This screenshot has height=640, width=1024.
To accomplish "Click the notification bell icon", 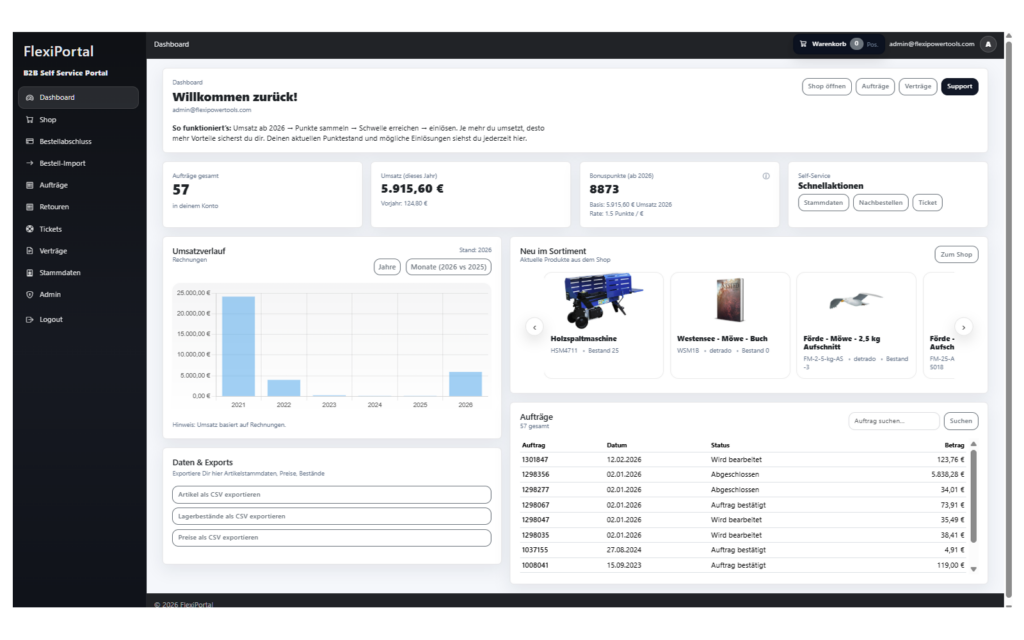I will pos(988,44).
